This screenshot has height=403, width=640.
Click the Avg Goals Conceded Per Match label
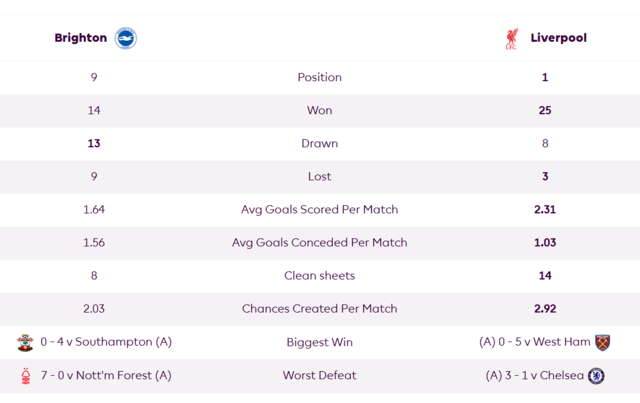[320, 243]
